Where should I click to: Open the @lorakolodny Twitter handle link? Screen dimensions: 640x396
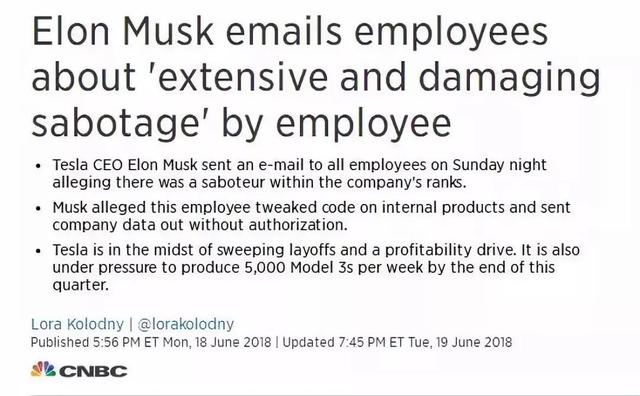coord(186,324)
